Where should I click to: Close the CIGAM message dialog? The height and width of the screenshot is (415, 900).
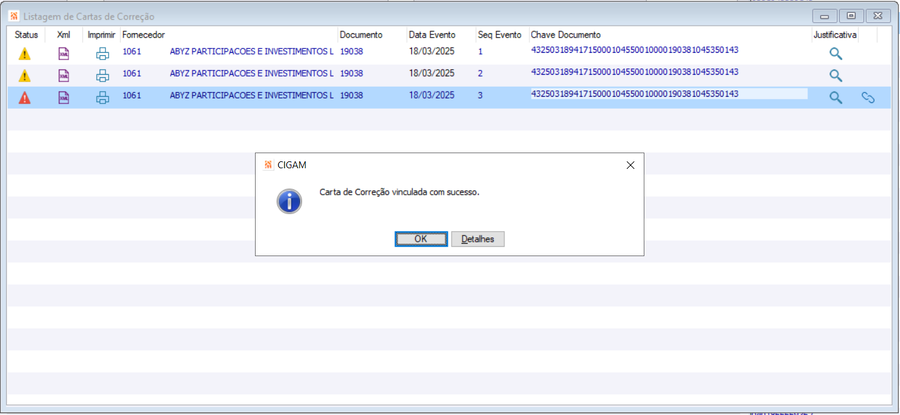pyautogui.click(x=630, y=165)
